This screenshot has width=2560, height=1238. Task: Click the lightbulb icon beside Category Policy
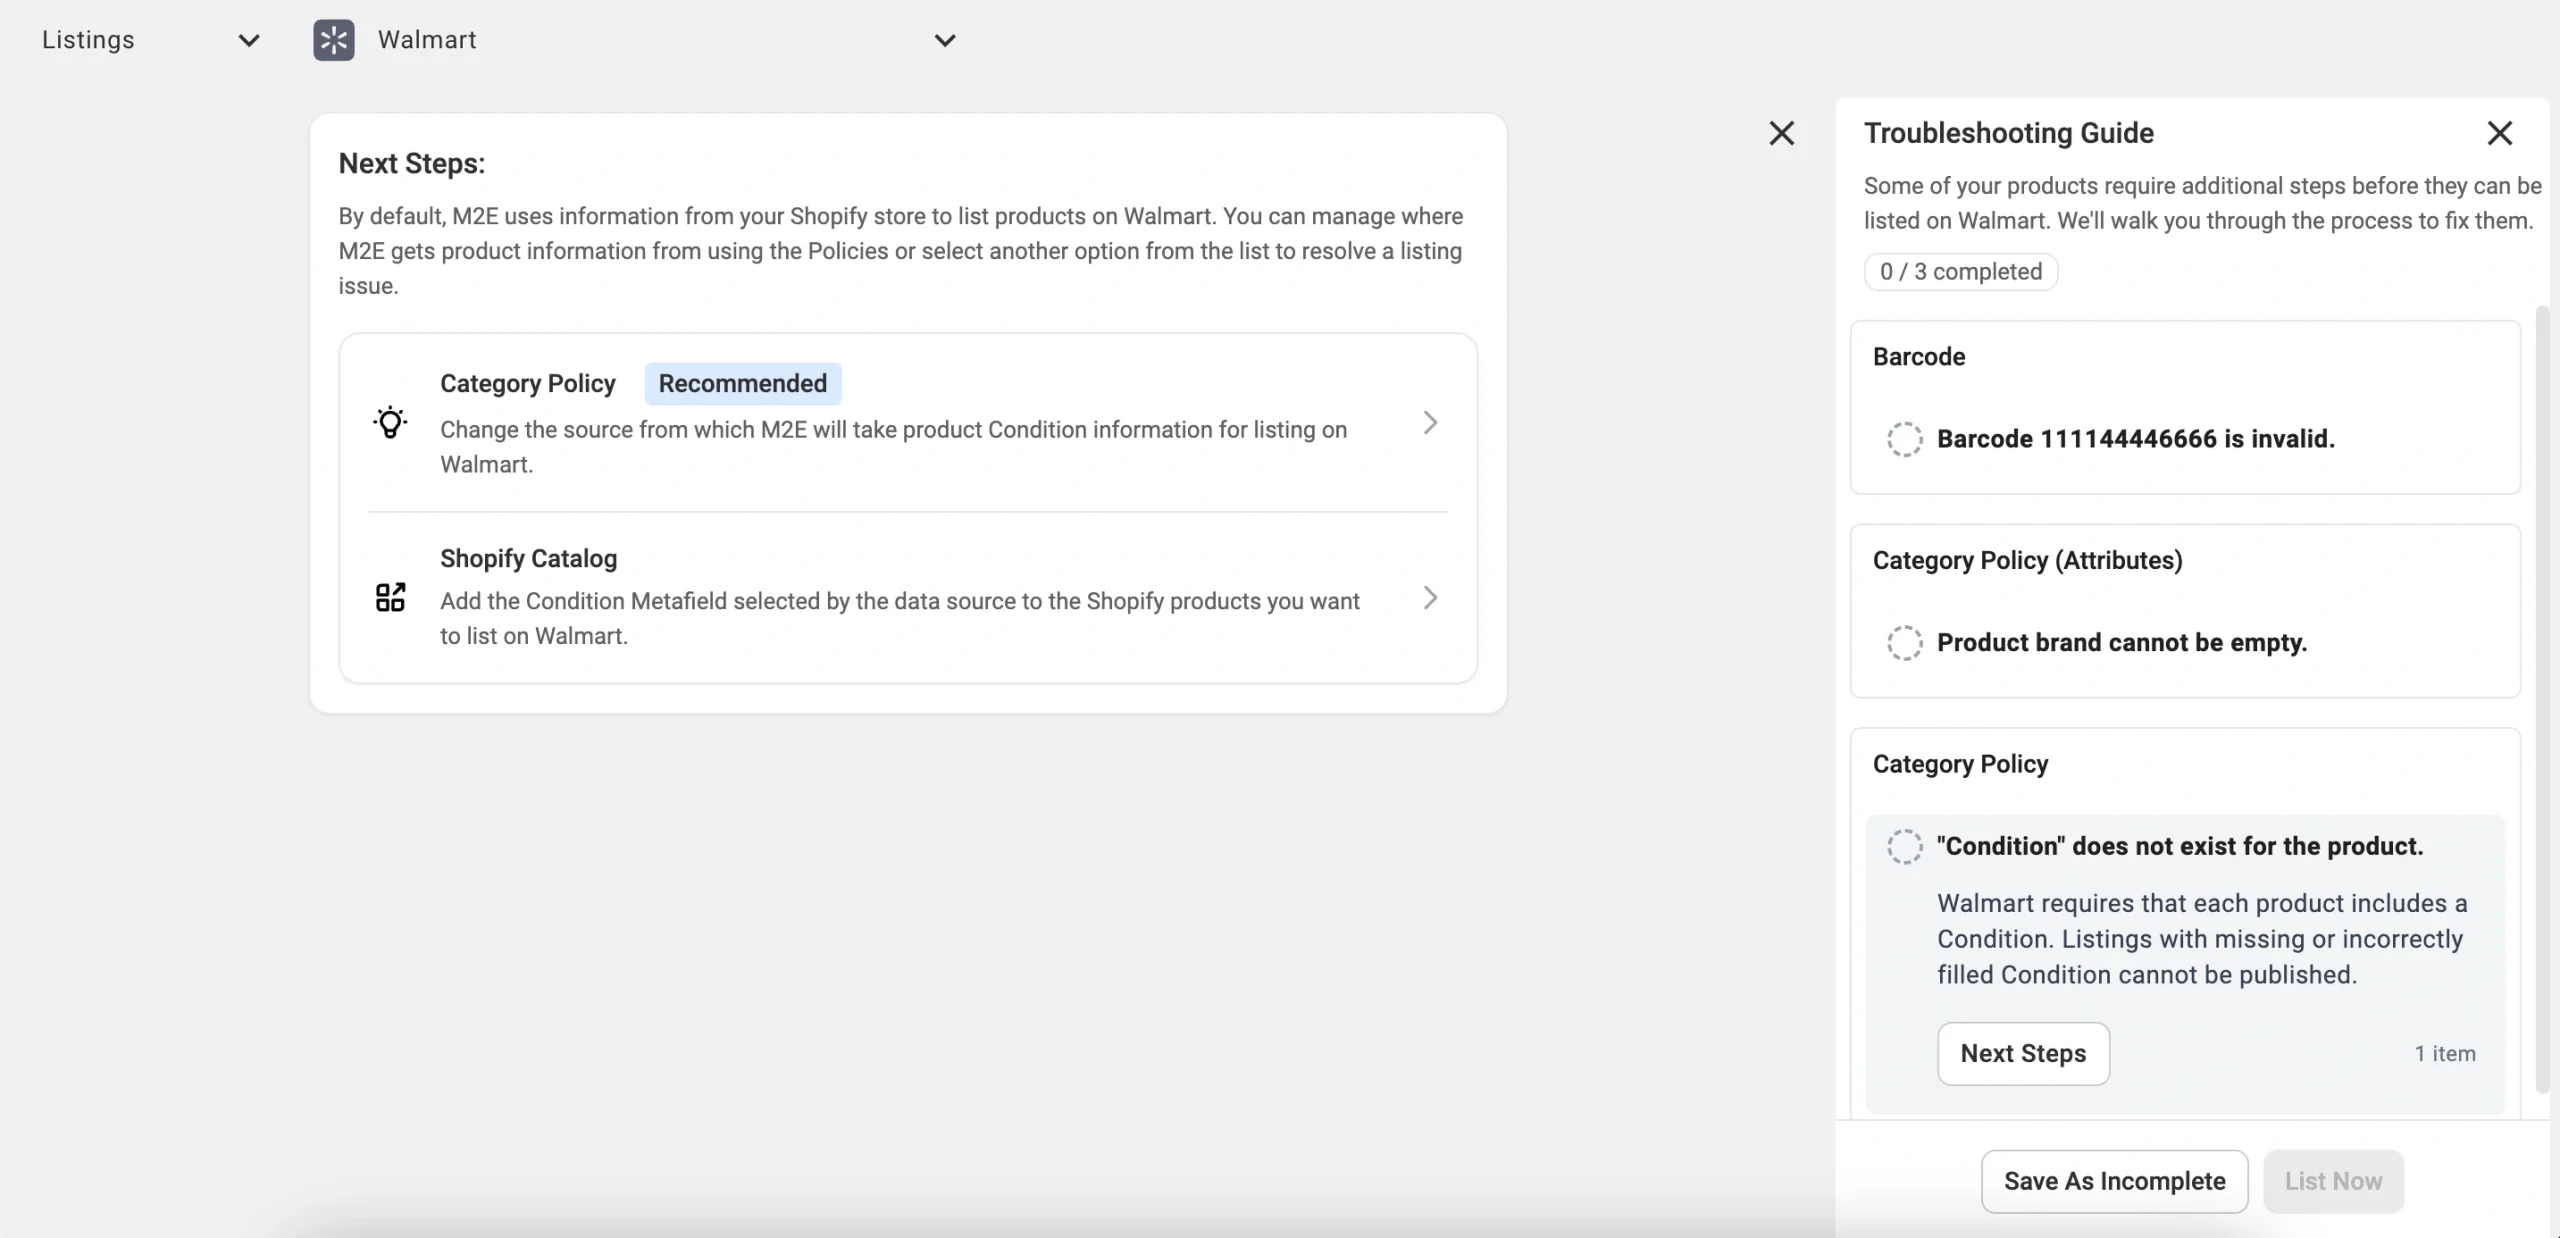pos(390,423)
